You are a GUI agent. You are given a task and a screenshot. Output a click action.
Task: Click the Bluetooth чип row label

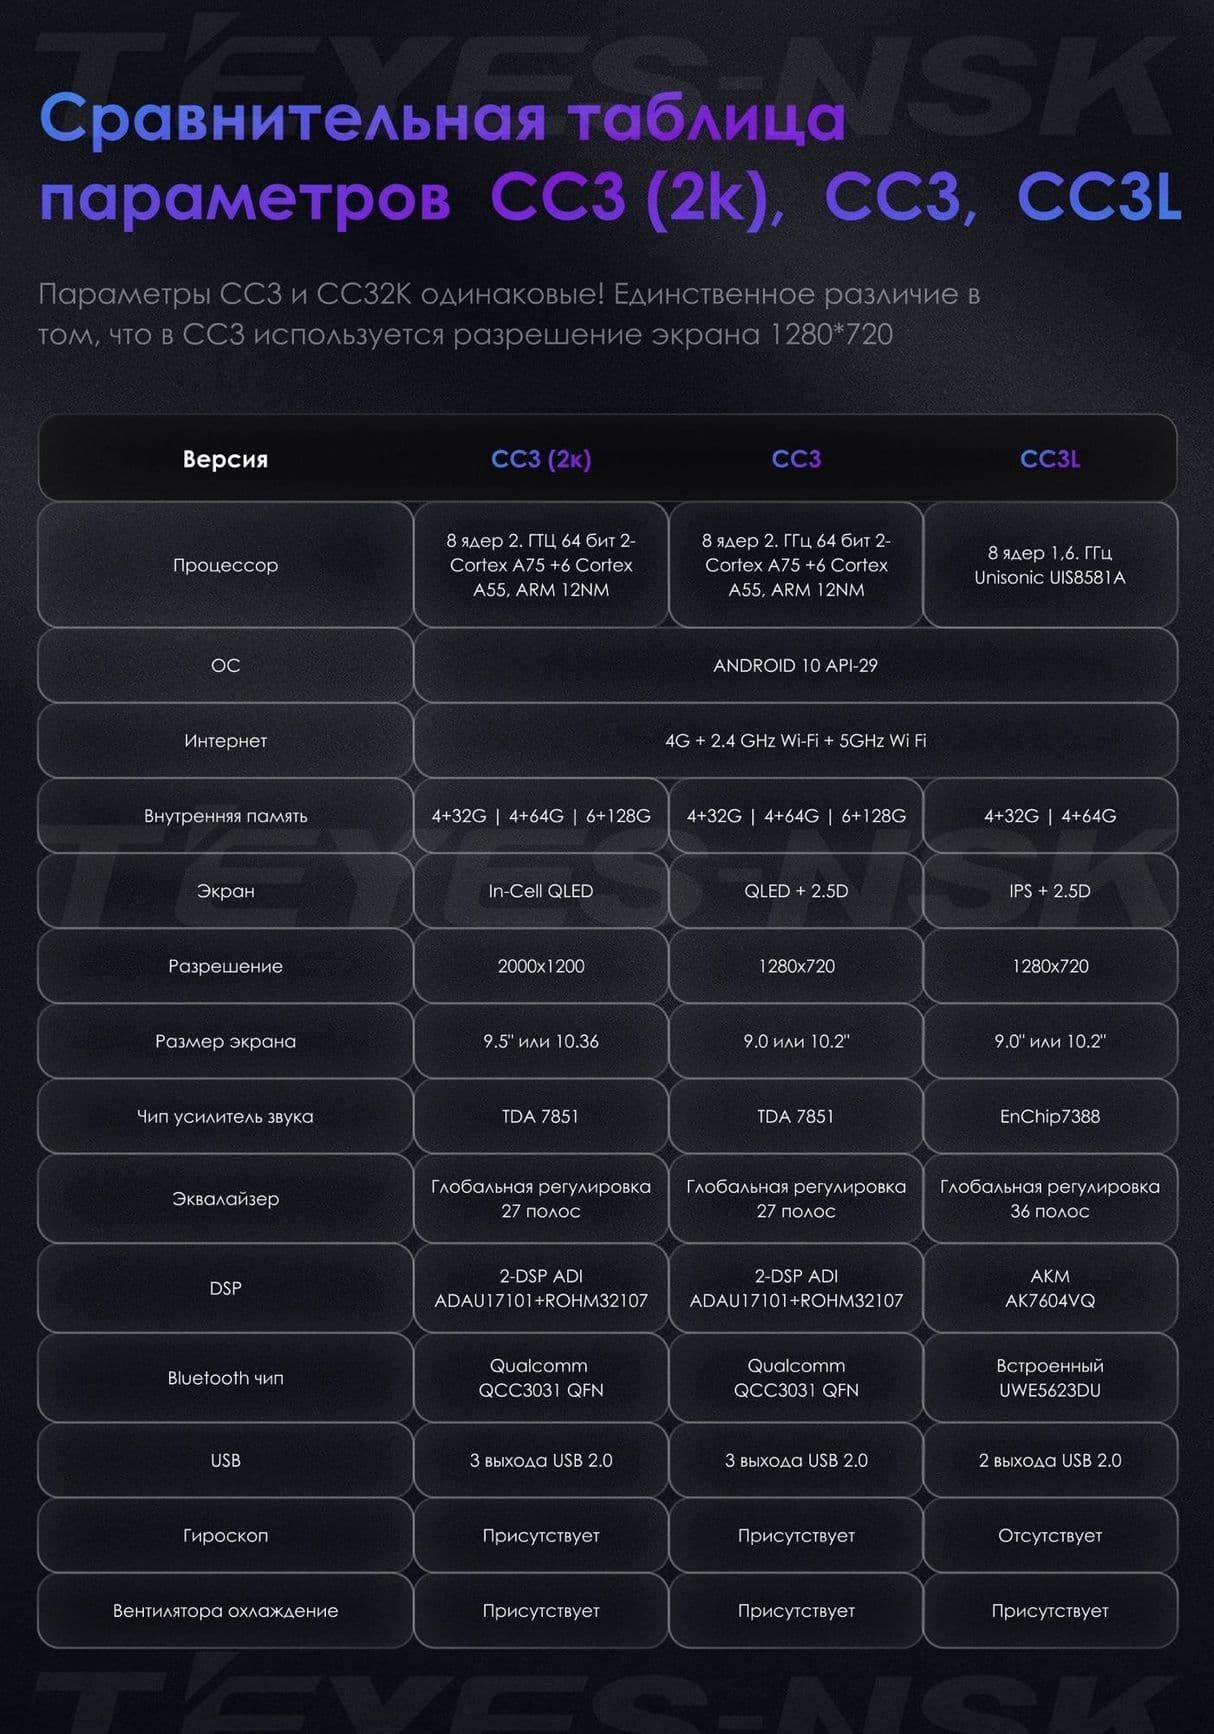pyautogui.click(x=225, y=1378)
